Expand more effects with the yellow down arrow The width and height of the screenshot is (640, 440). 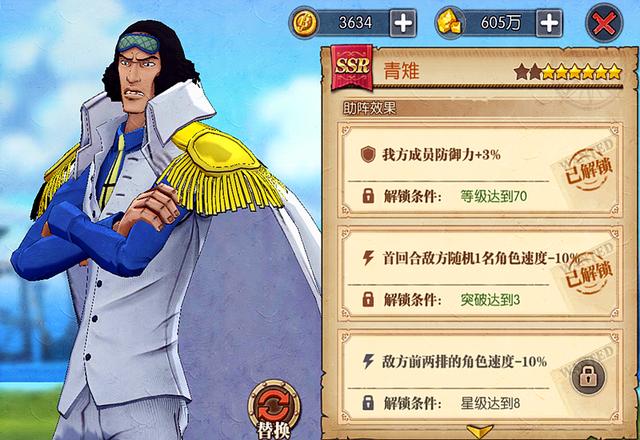[480, 431]
